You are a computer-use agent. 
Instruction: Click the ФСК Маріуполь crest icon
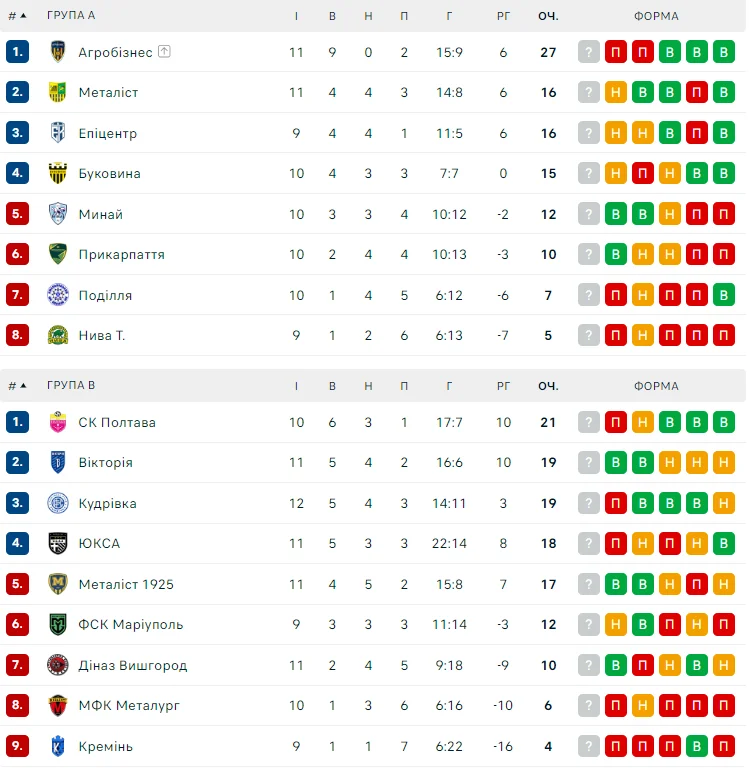tap(57, 624)
